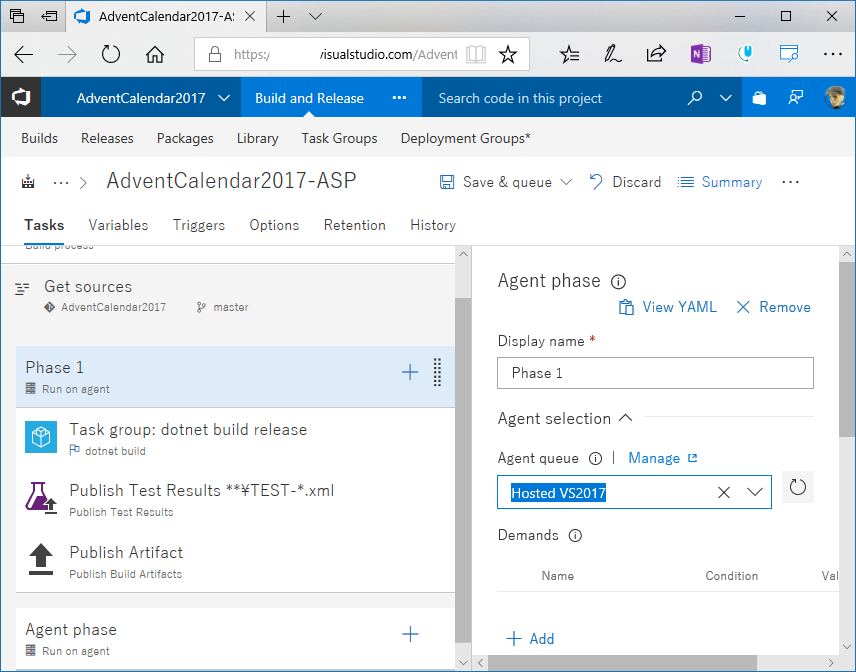Click the breadcrumb ellipsis before AdventCalendar2017-ASP

tap(61, 183)
